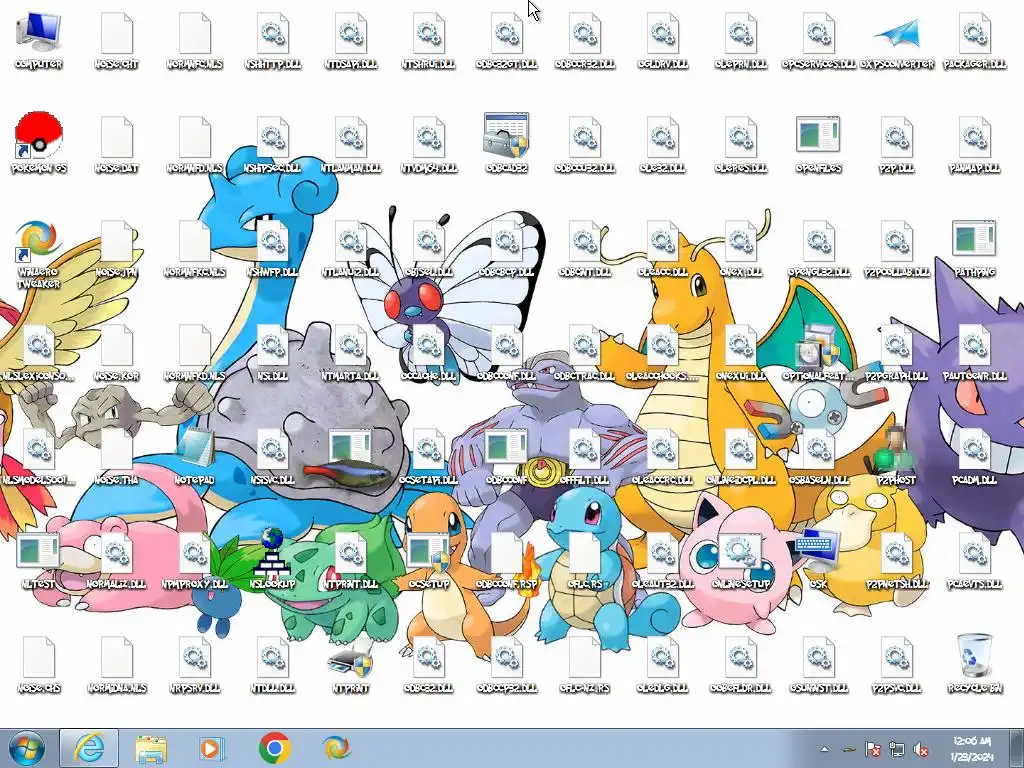1024x768 pixels.
Task: Open Winaero Tweaker from the taskbar
Action: click(336, 748)
